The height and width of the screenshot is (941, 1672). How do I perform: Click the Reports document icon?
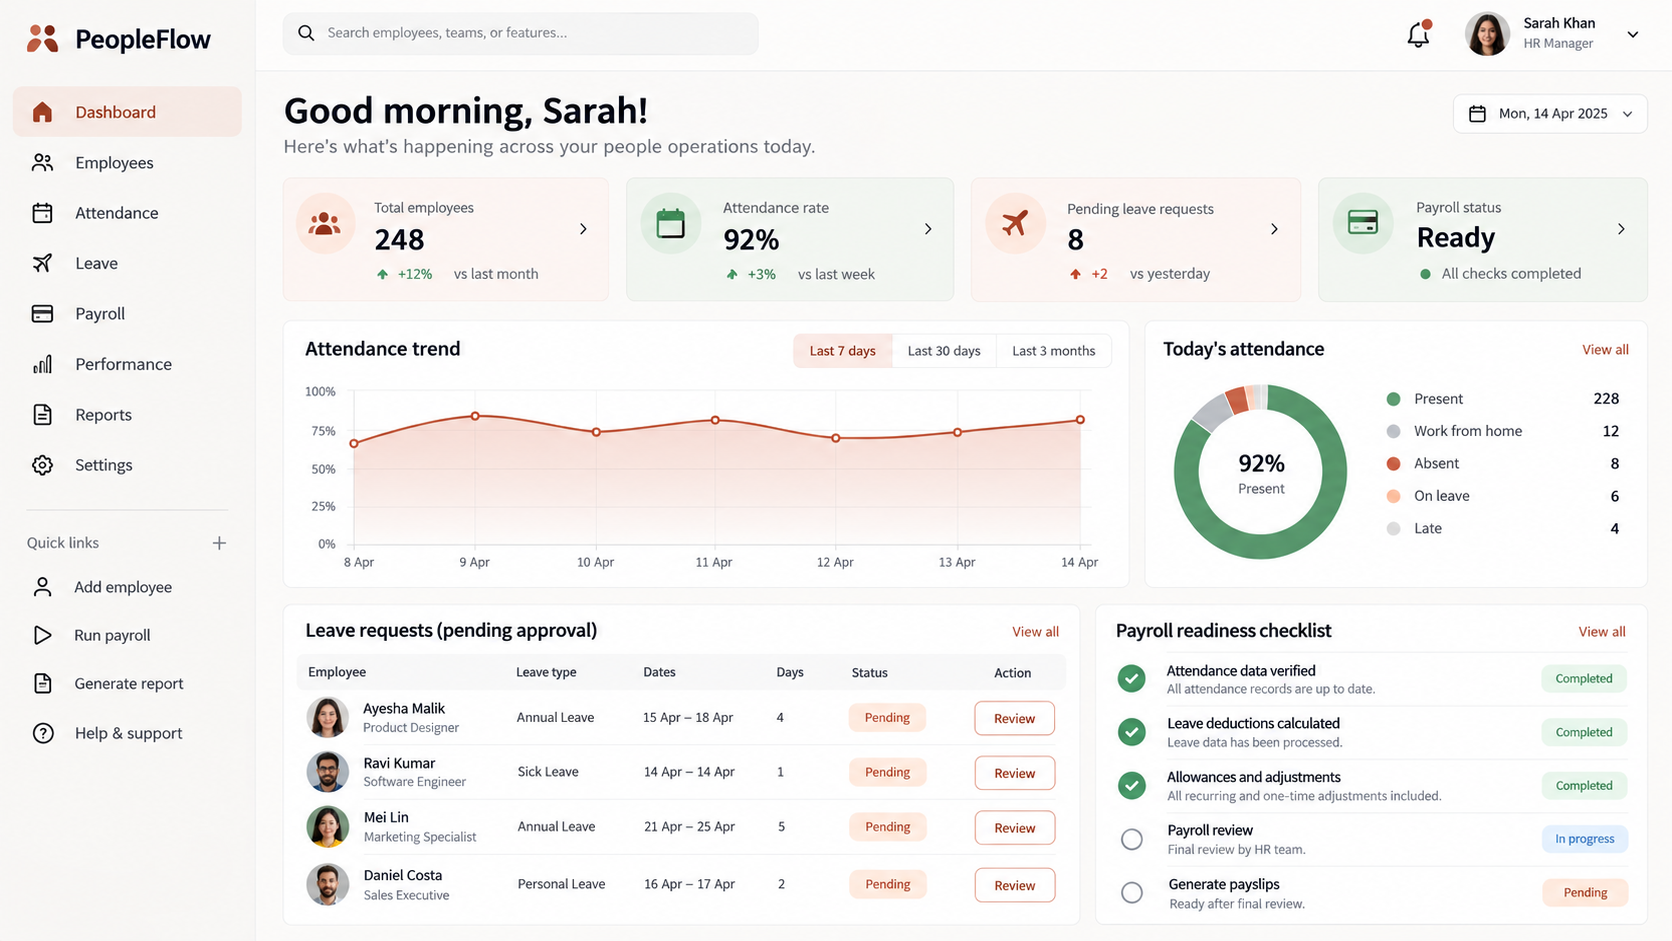click(42, 414)
